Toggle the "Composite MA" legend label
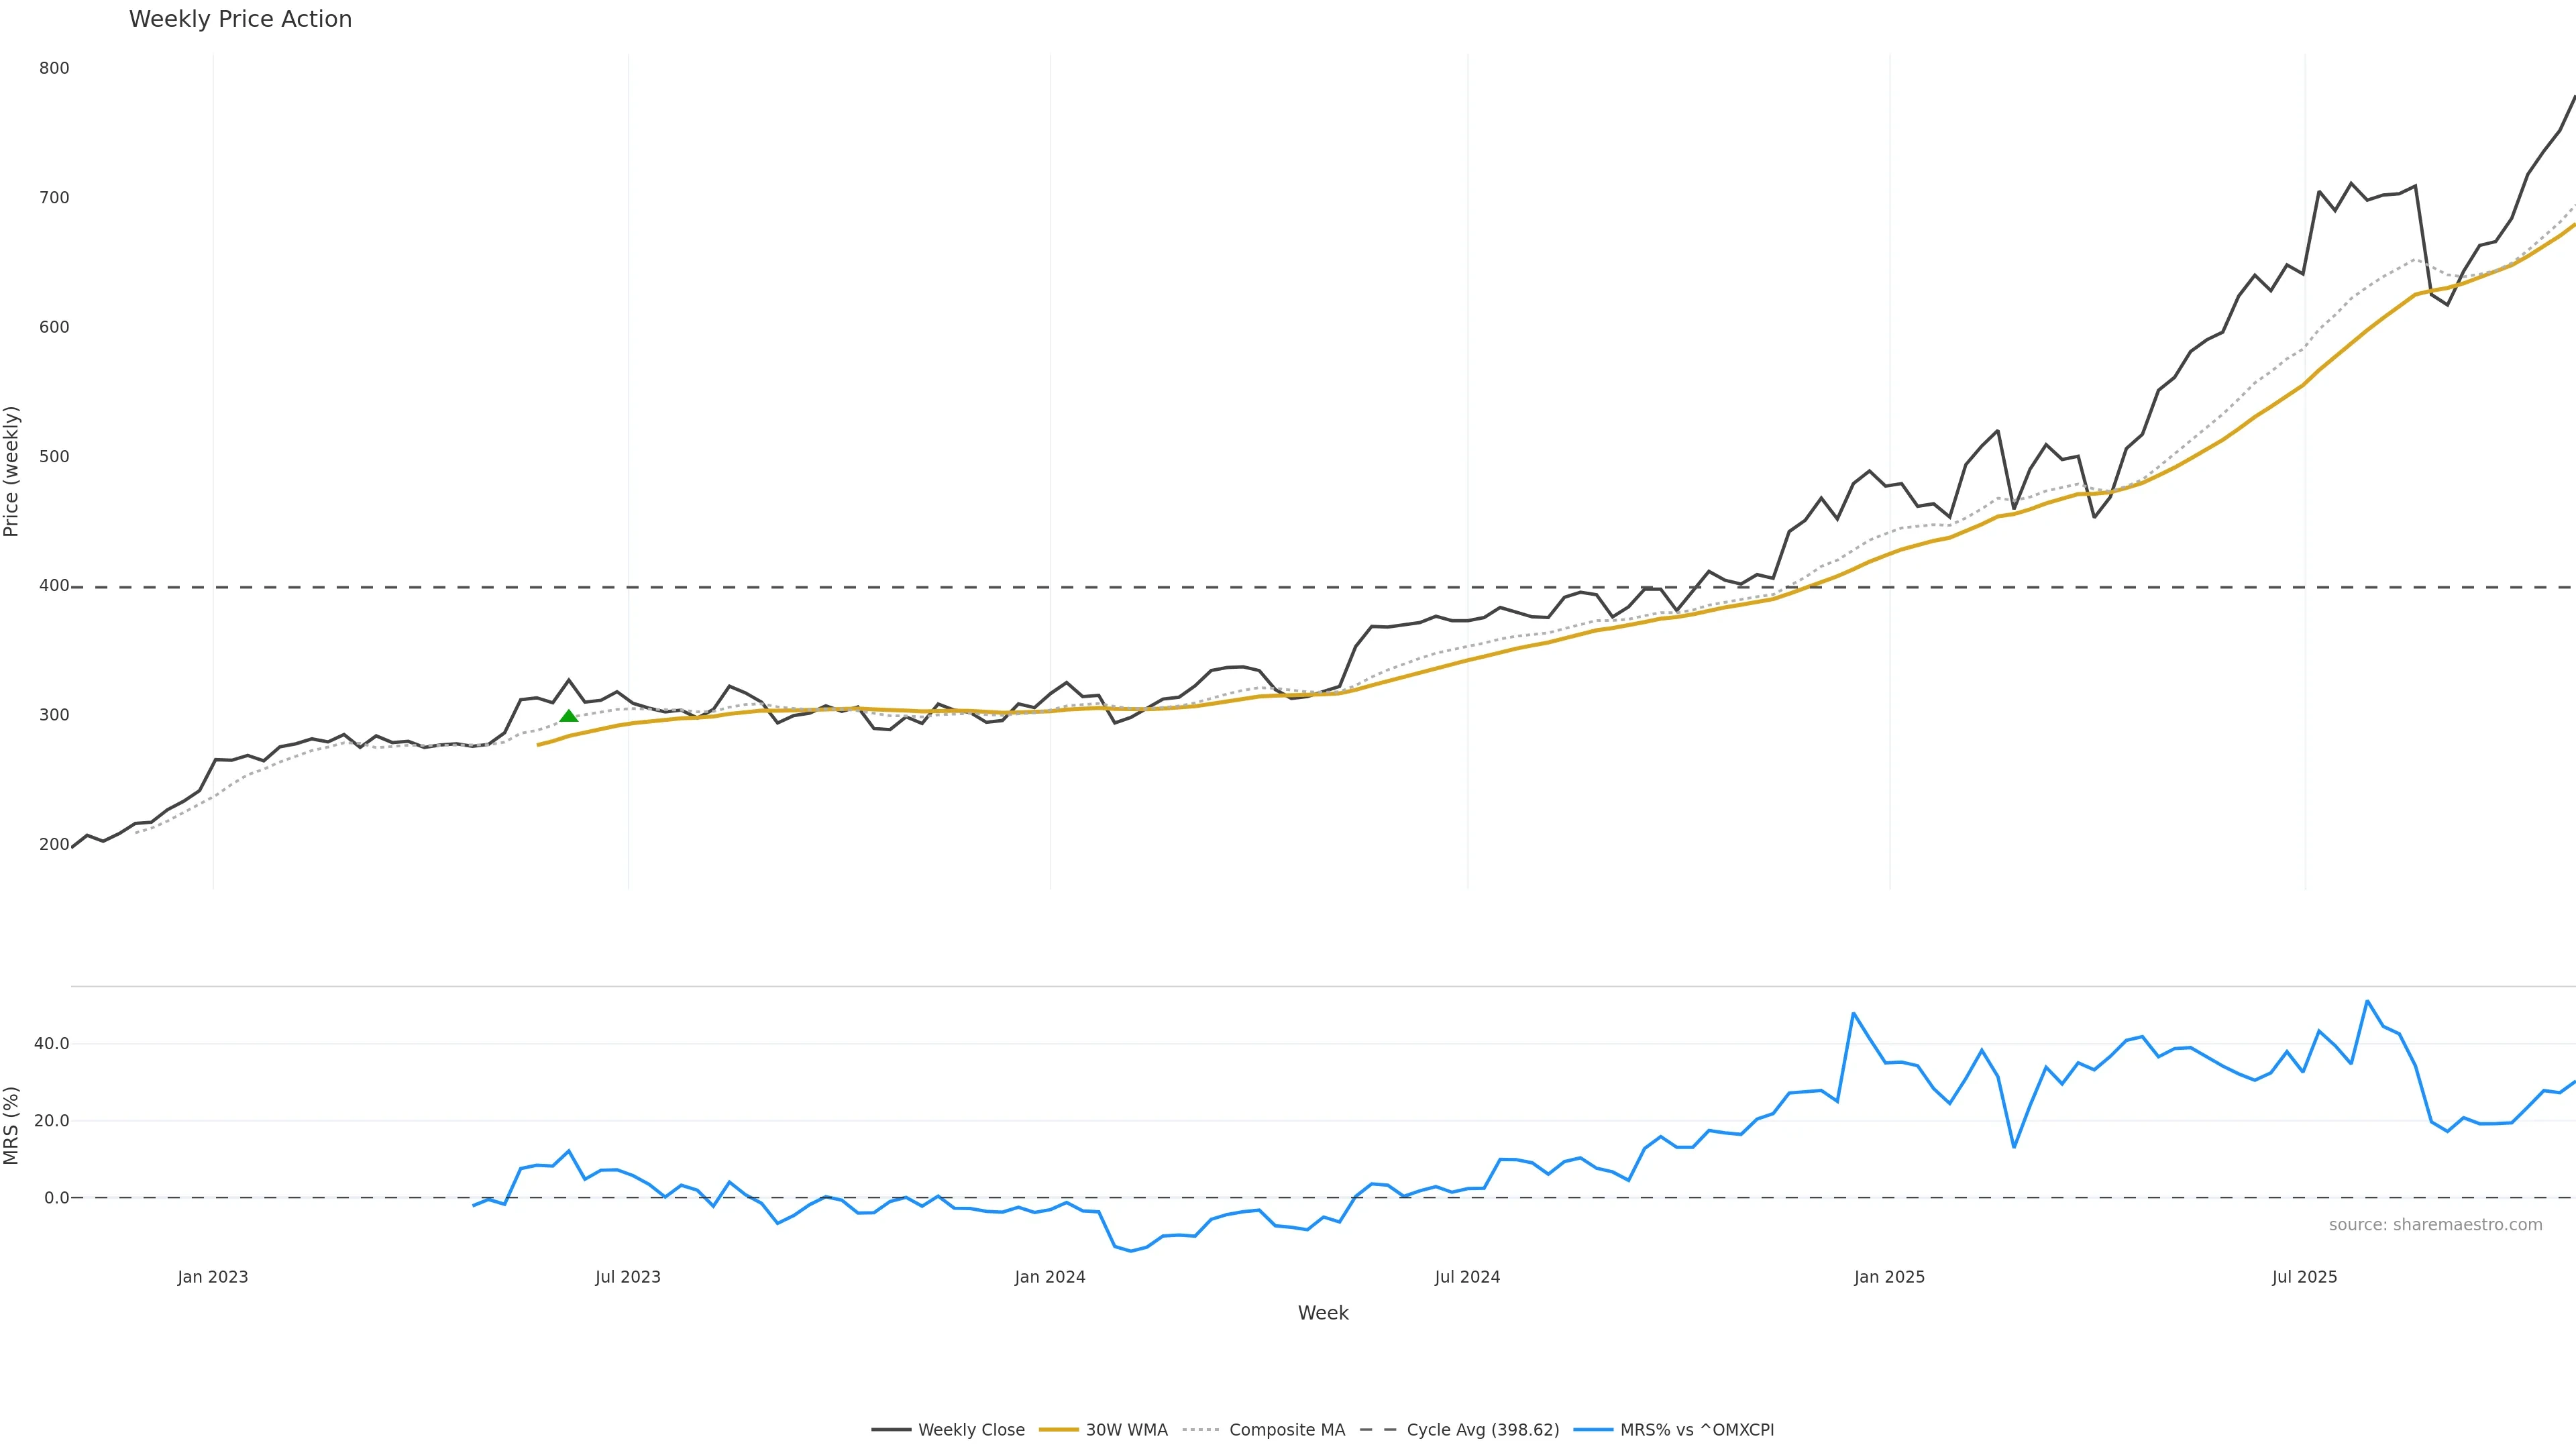 pos(1287,1430)
